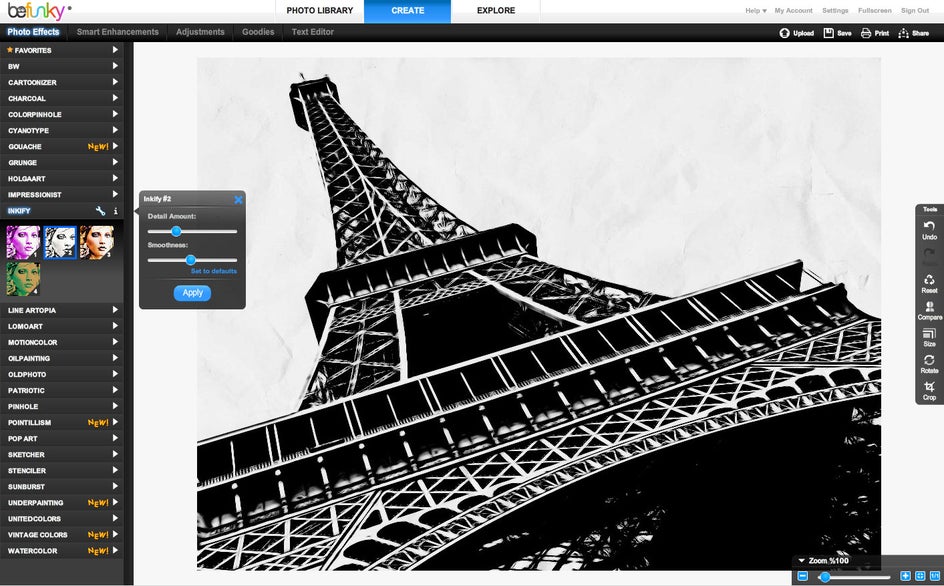Click the Fullscreen link
This screenshot has width=944, height=586.
tap(875, 11)
